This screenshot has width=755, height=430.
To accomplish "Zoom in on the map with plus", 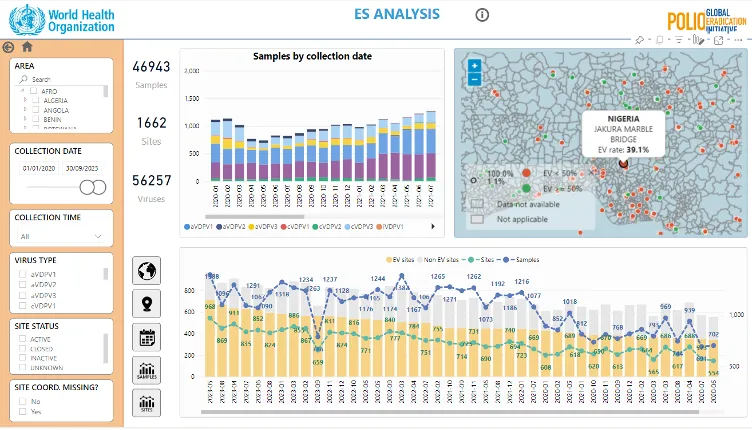I will coord(474,65).
